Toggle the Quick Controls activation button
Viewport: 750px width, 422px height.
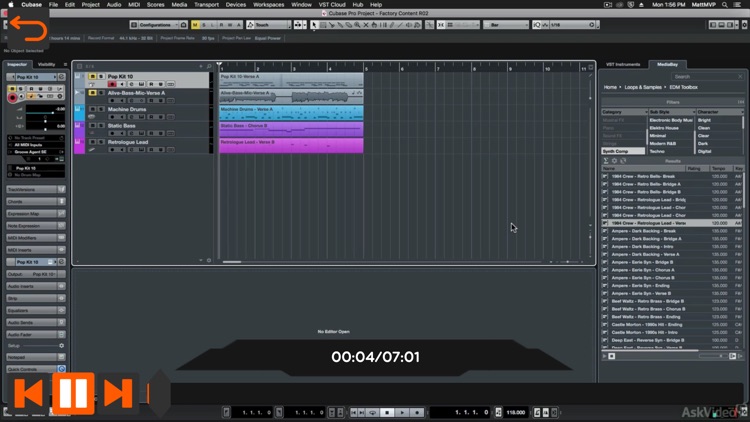61,369
